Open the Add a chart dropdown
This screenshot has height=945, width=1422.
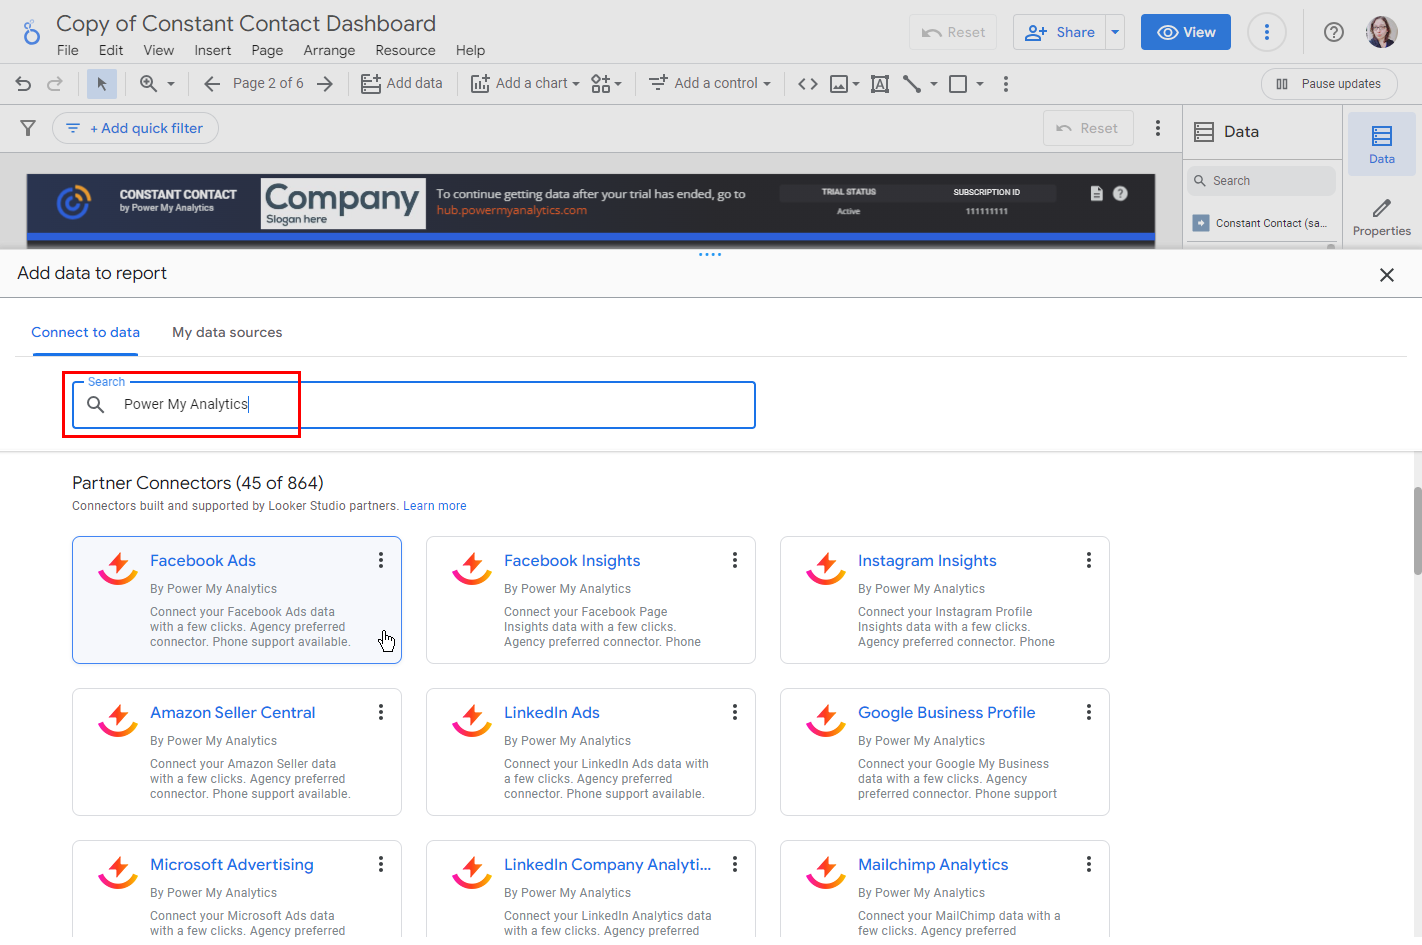point(526,84)
